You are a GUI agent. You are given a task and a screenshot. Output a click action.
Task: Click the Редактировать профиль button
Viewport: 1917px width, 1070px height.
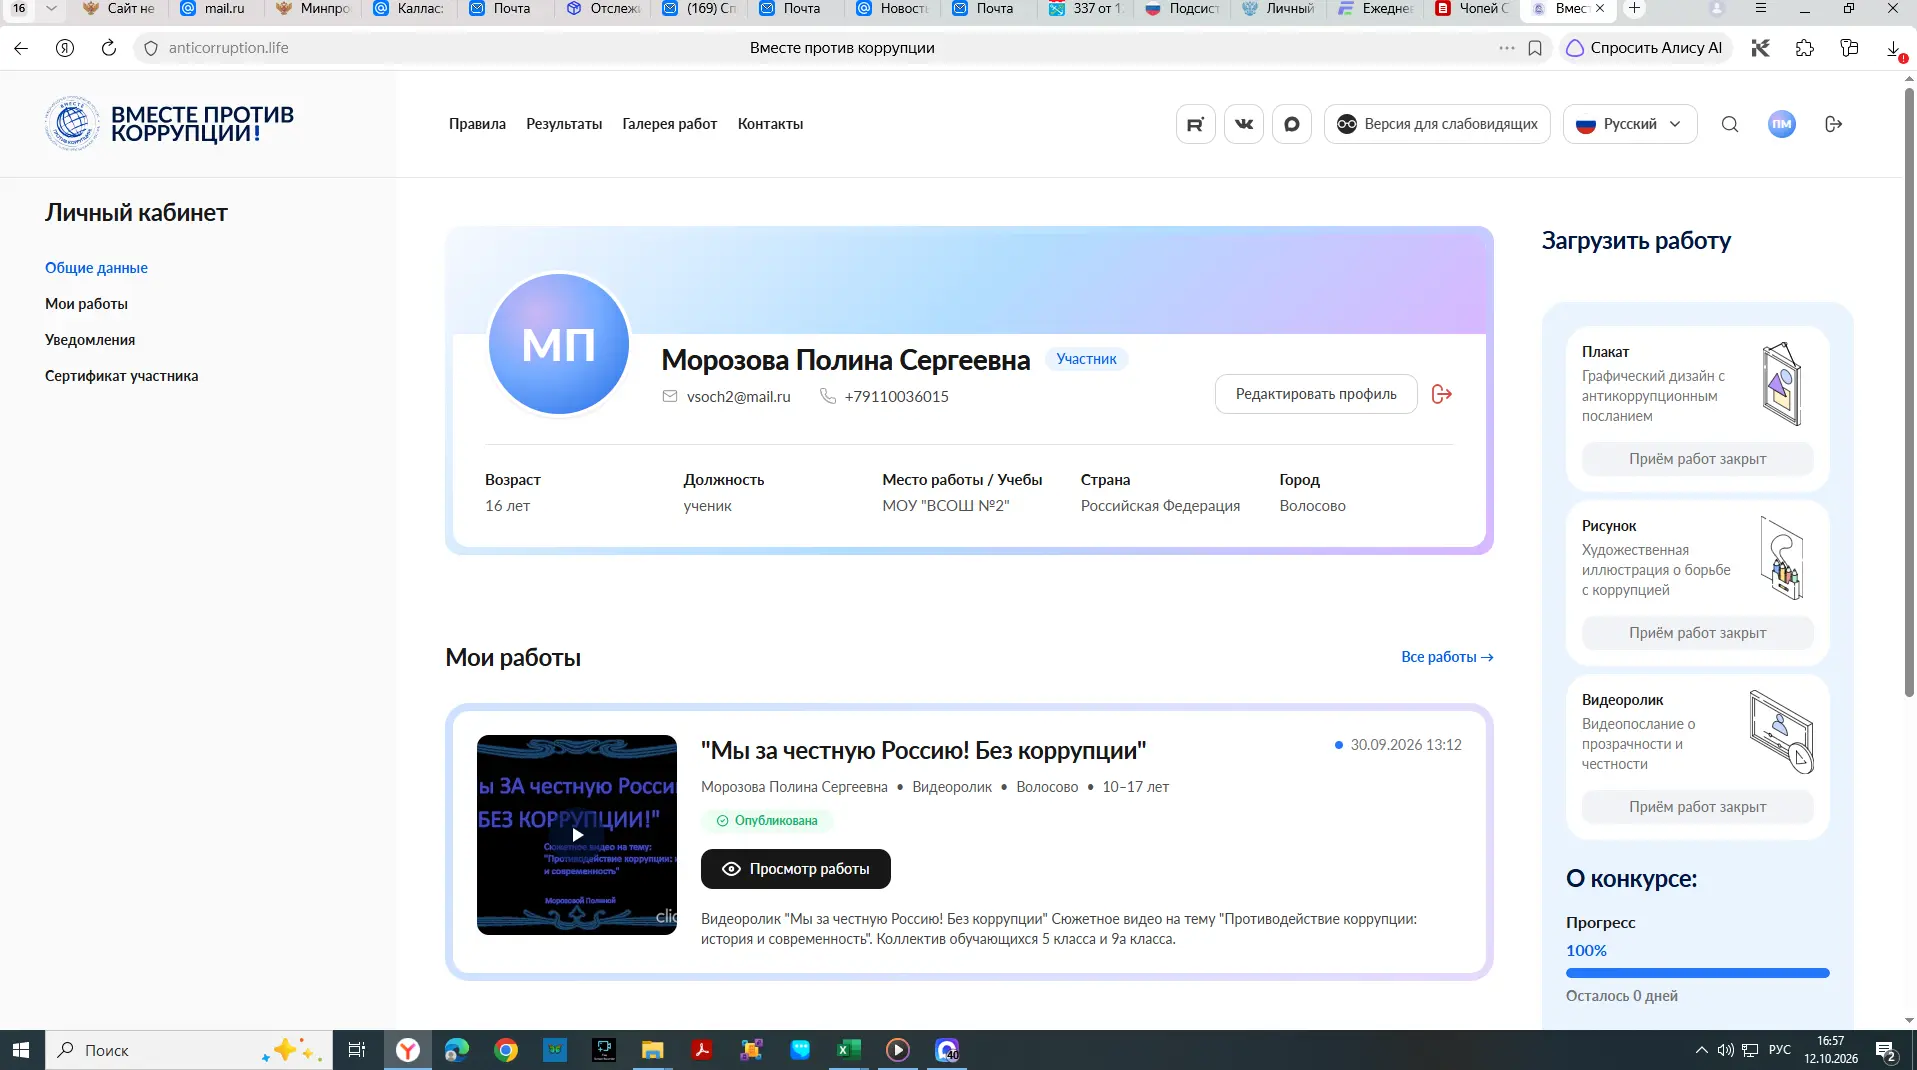tap(1315, 394)
